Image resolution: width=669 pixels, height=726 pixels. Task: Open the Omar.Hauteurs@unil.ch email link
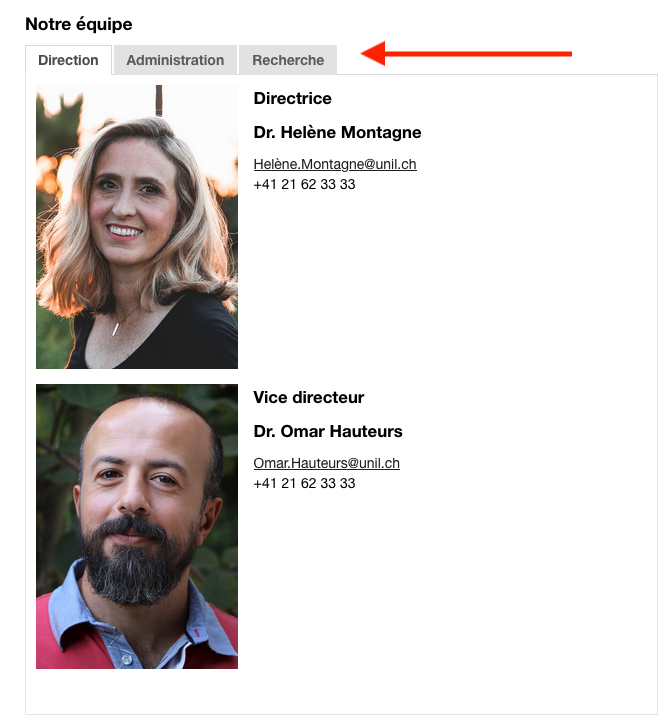(326, 463)
